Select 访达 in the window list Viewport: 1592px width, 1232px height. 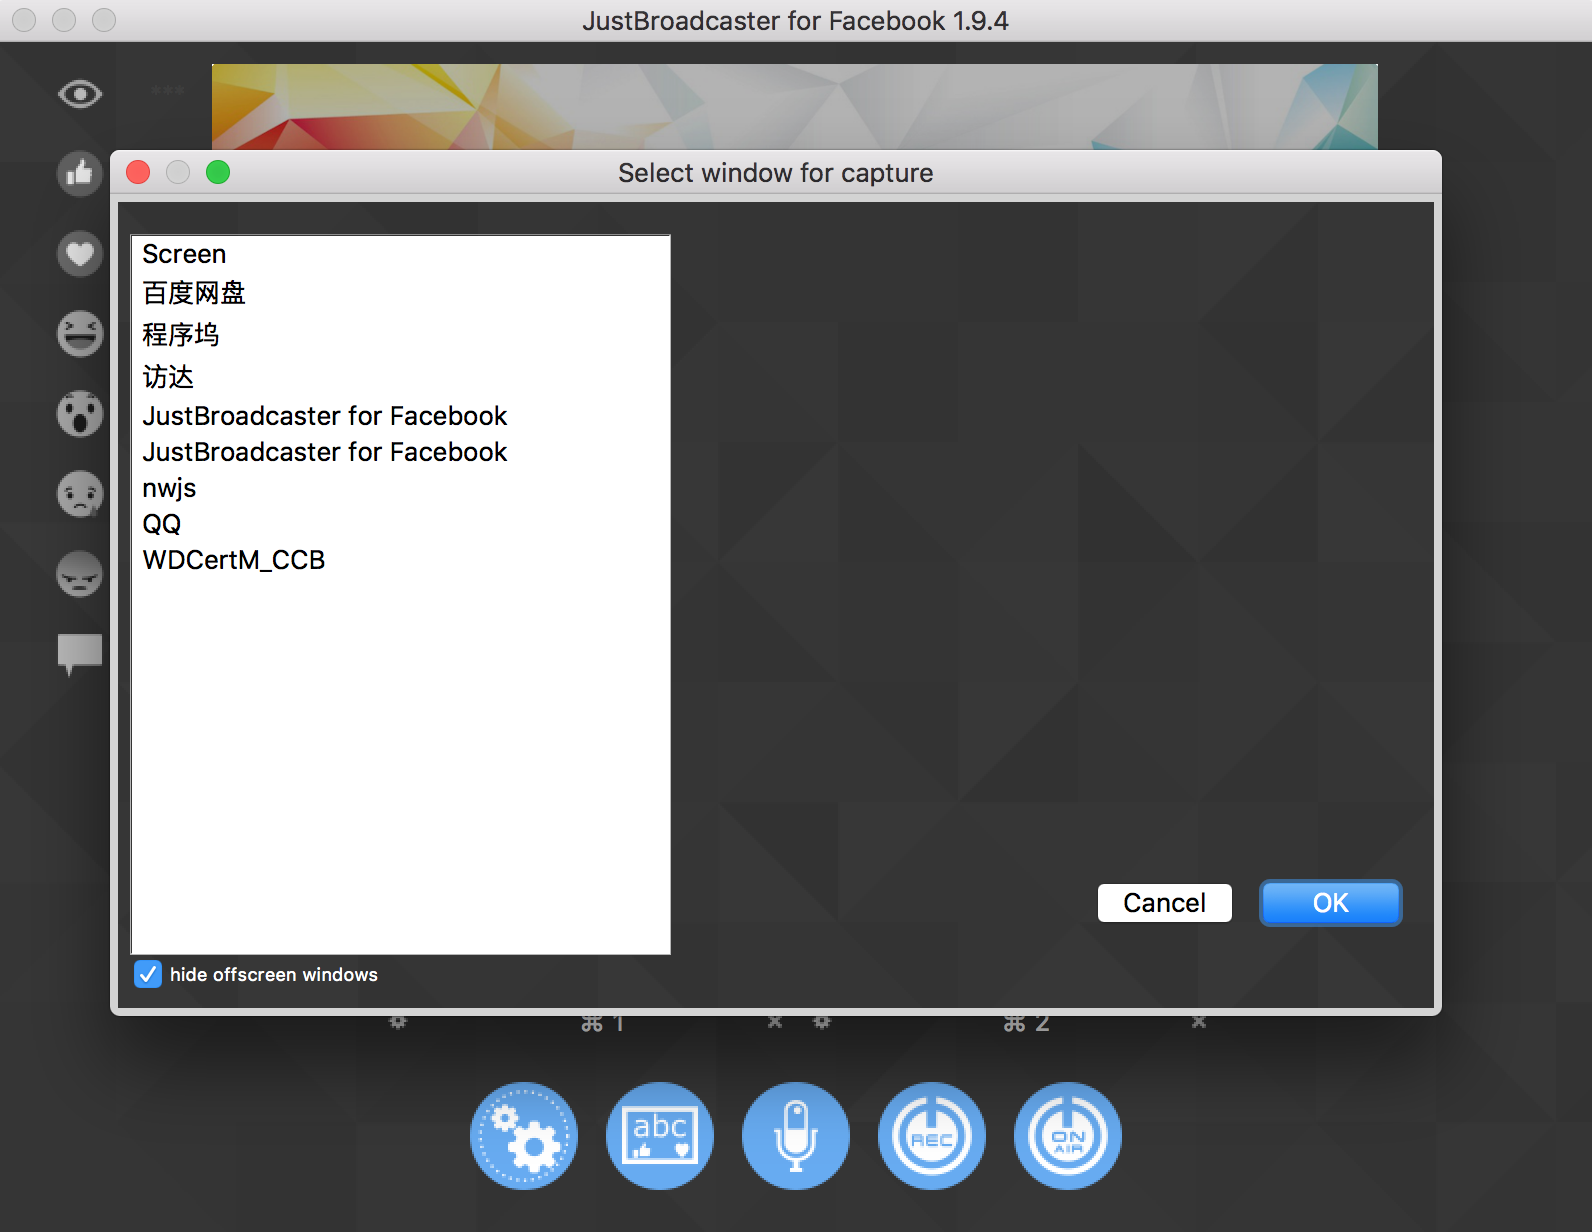point(400,376)
